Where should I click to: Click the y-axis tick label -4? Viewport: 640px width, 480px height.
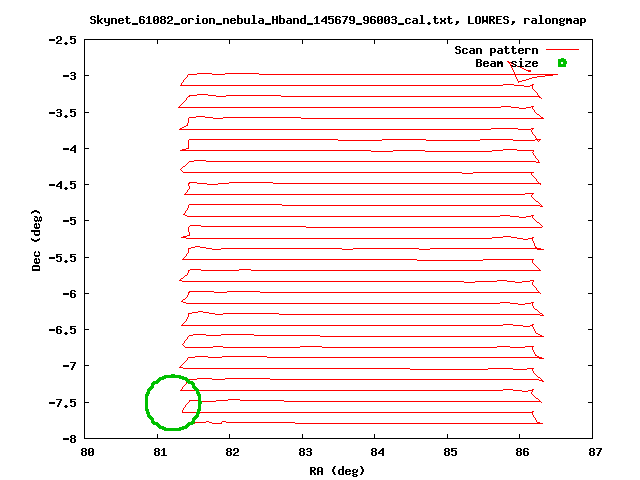coord(69,149)
